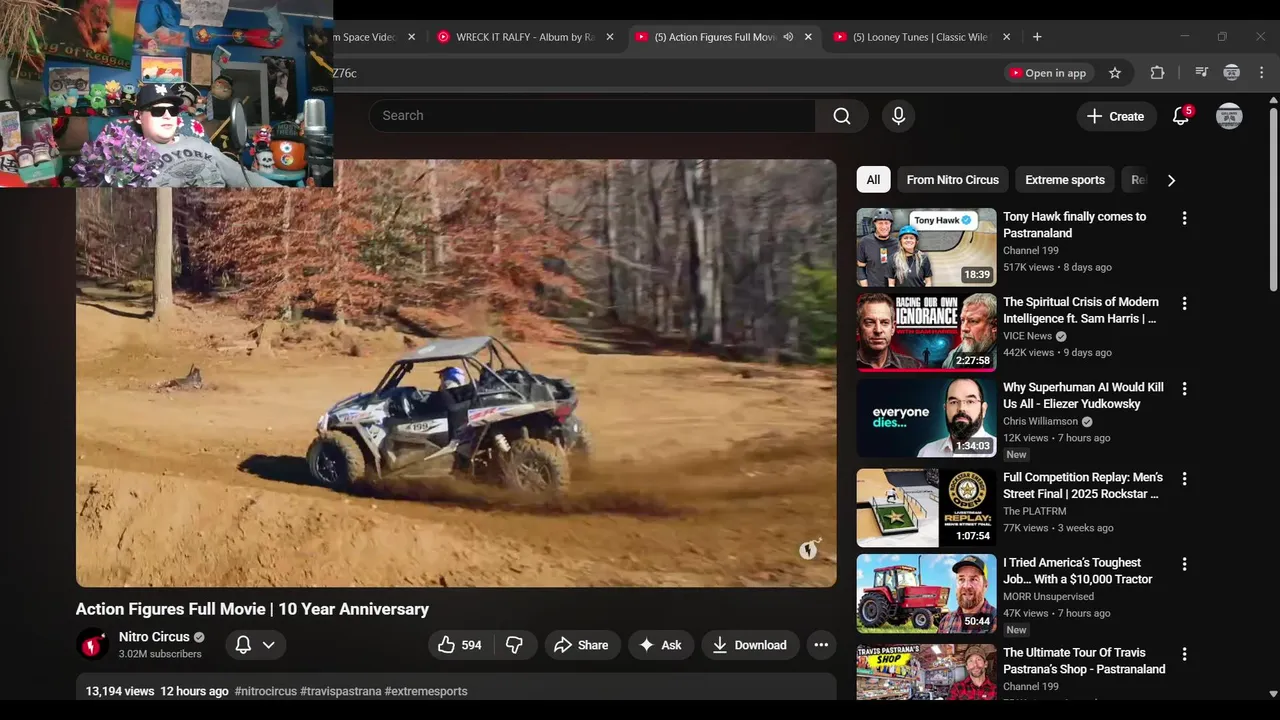1280x720 pixels.
Task: Click 'VICE News' channel name
Action: pyautogui.click(x=1028, y=336)
